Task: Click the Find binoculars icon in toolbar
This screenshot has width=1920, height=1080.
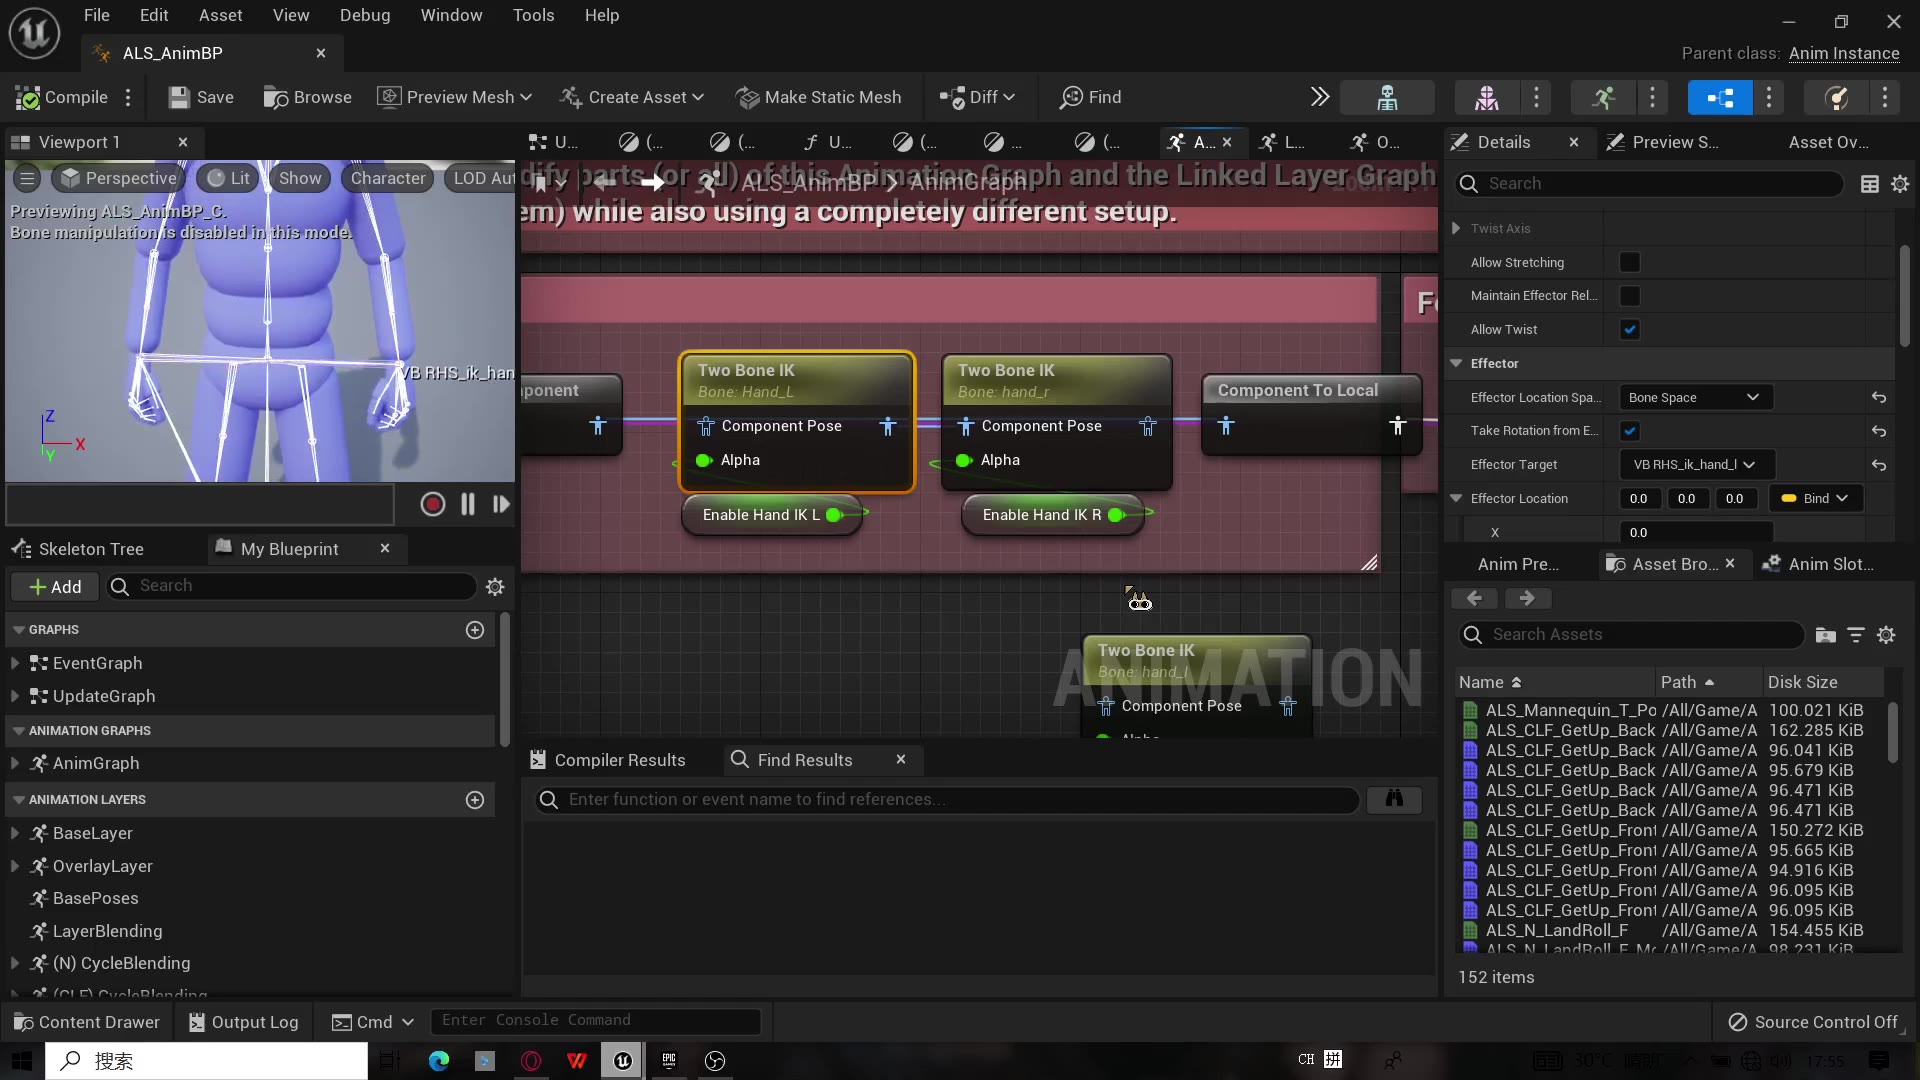Action: pos(1072,97)
